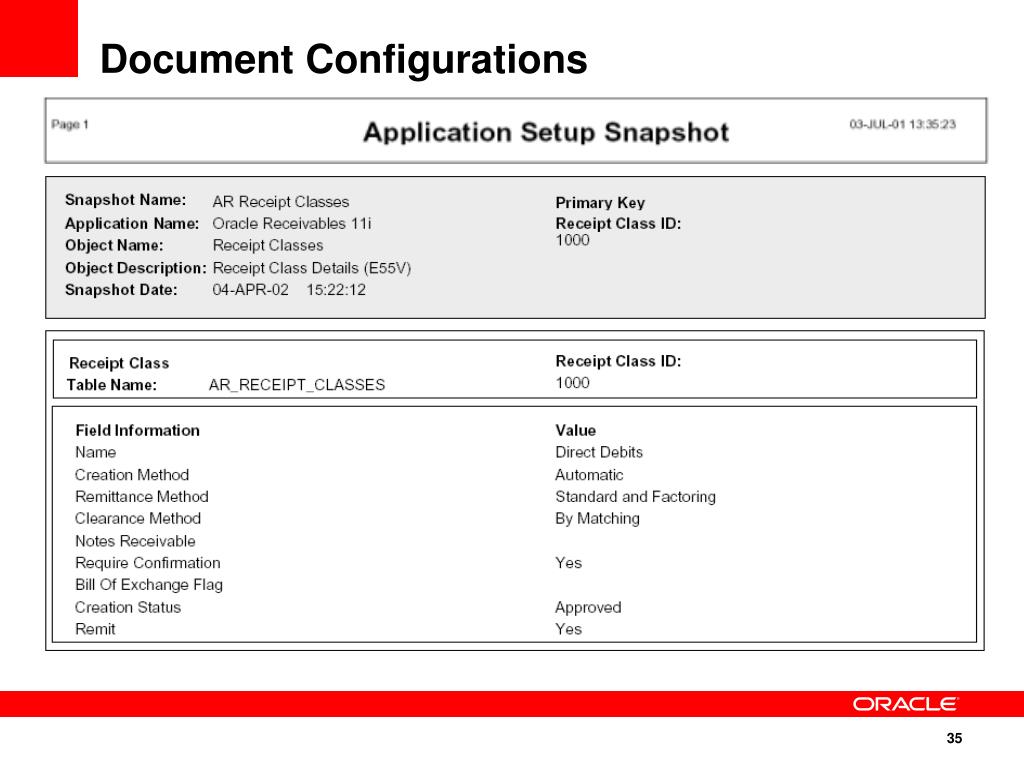
Task: Click the value 'Automatic'
Action: tap(589, 475)
